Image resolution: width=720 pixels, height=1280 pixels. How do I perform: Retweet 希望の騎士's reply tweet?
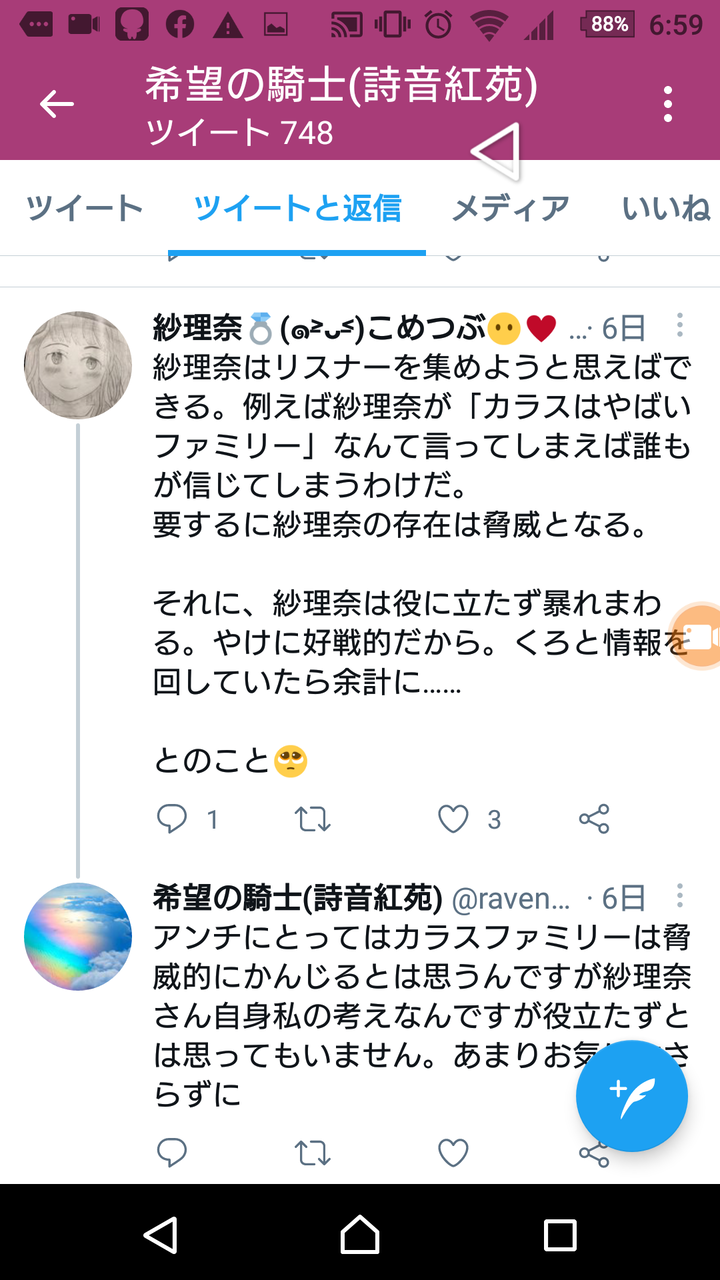313,1153
